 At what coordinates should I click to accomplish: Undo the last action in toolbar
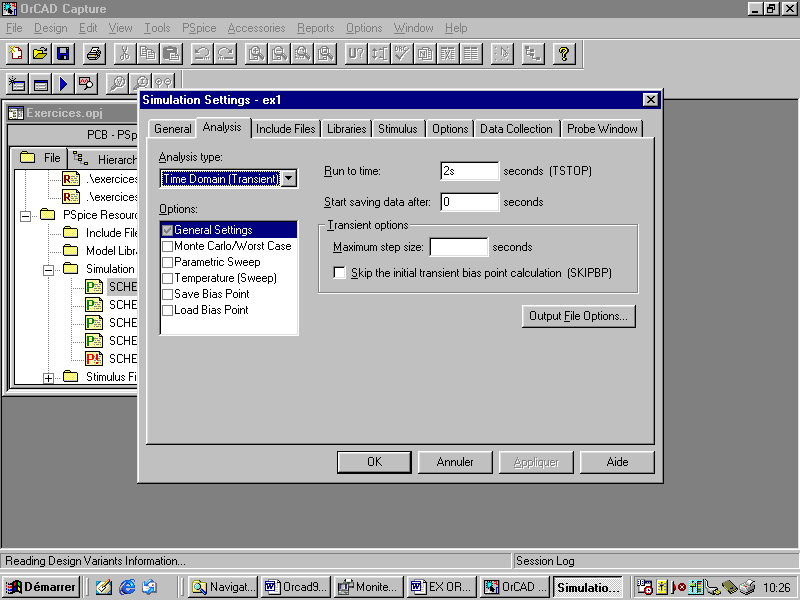pos(202,54)
